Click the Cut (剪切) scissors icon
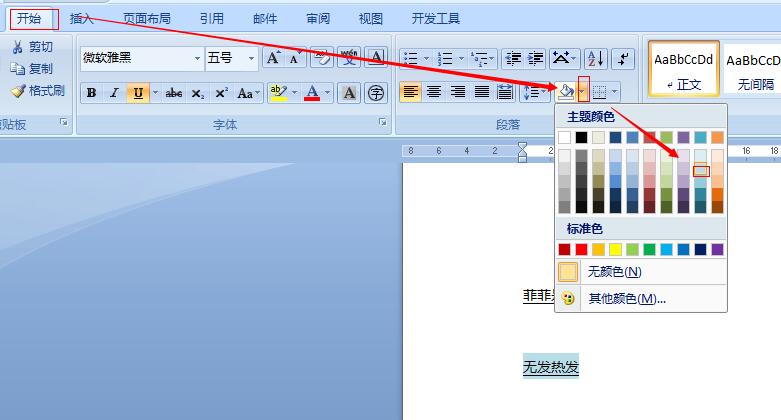Screen dimensions: 781x420 (x=18, y=47)
